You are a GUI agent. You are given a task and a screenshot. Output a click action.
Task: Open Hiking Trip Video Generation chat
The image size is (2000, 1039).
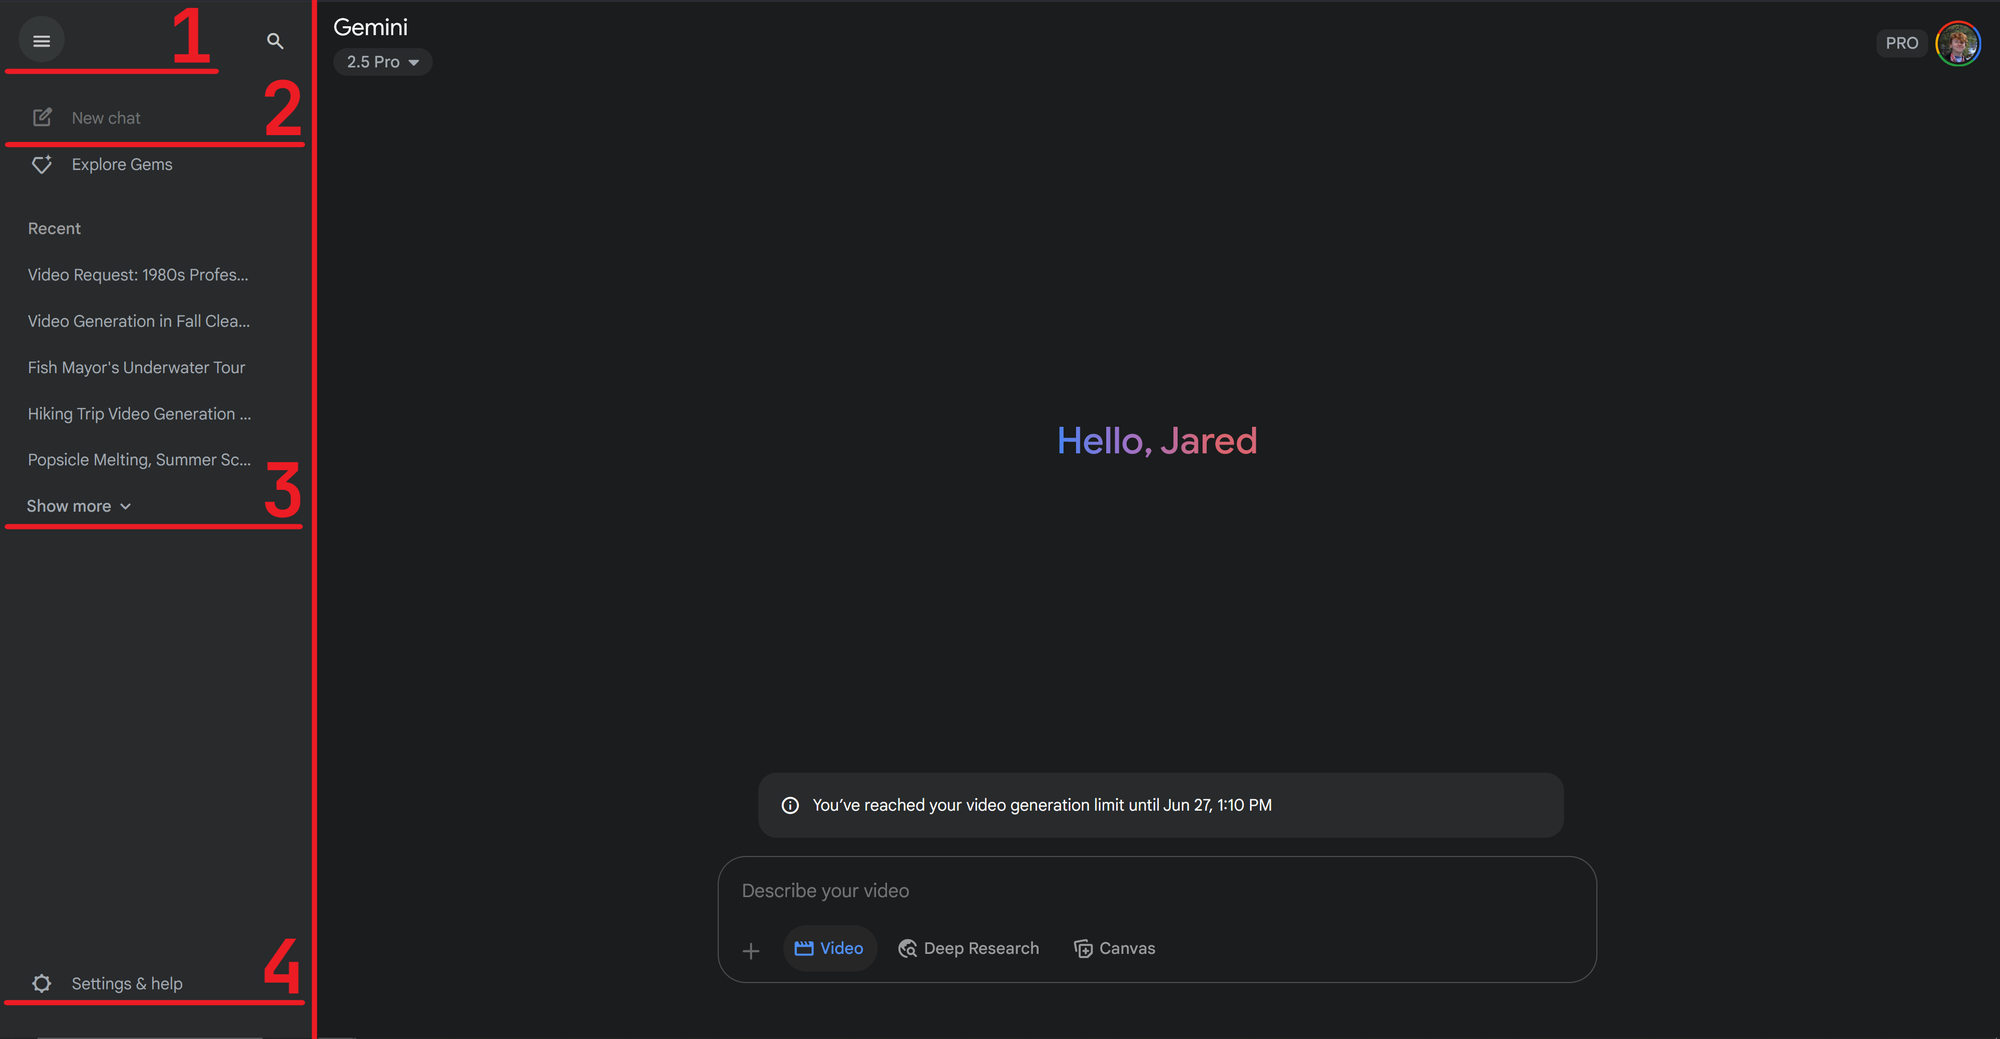point(139,414)
